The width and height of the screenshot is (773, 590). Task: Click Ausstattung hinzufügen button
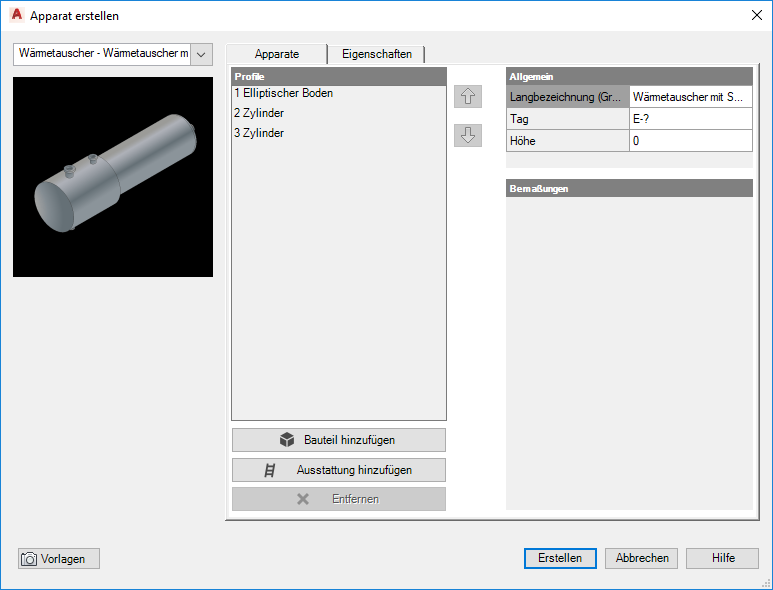click(x=339, y=470)
